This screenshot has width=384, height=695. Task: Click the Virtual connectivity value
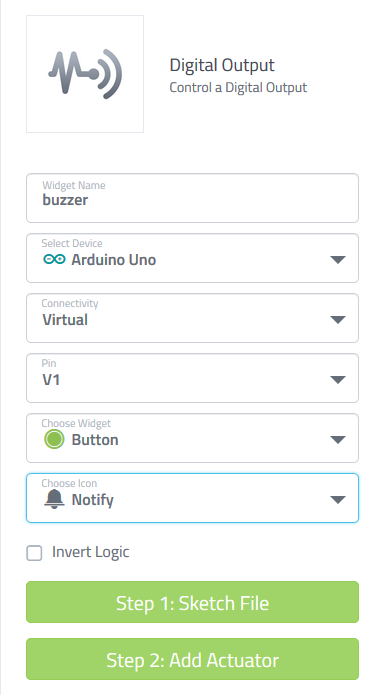pyautogui.click(x=65, y=320)
